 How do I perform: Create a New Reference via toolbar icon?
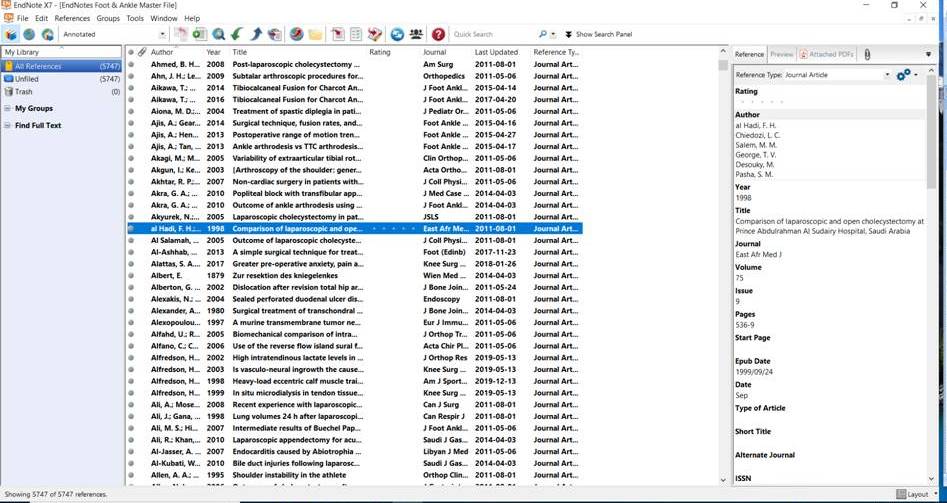coord(199,34)
